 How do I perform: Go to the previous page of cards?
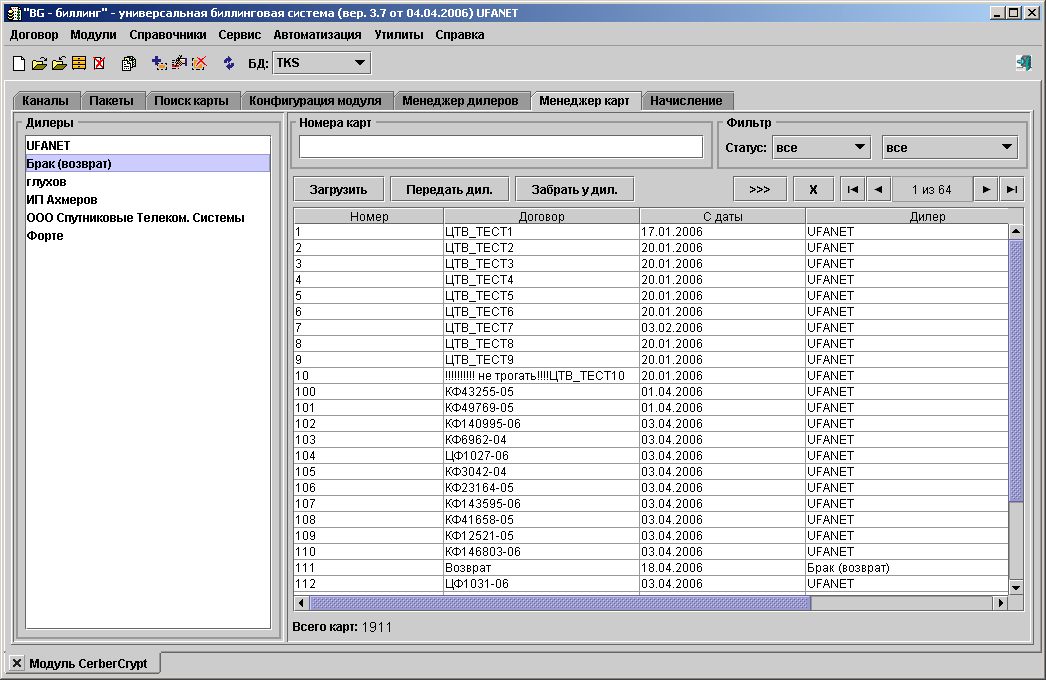point(877,189)
